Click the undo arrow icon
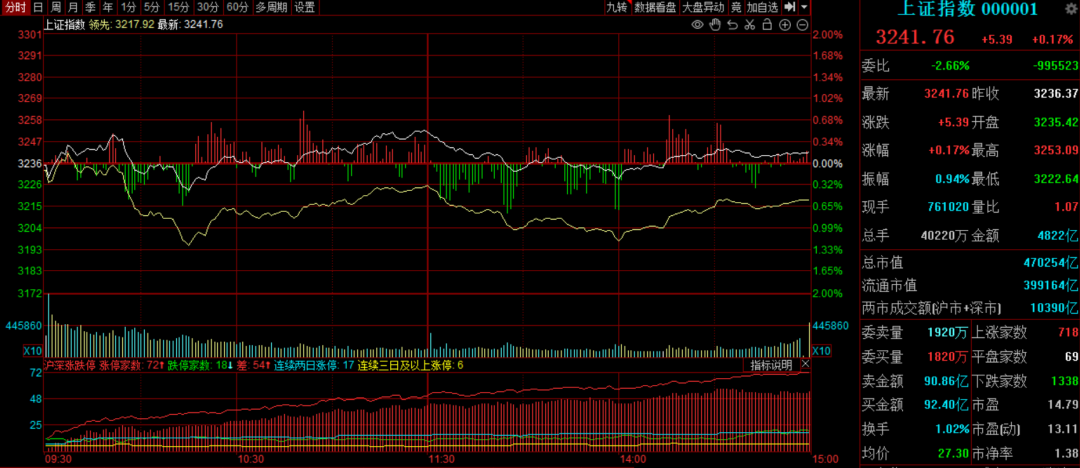The height and width of the screenshot is (468, 1080). (732, 25)
